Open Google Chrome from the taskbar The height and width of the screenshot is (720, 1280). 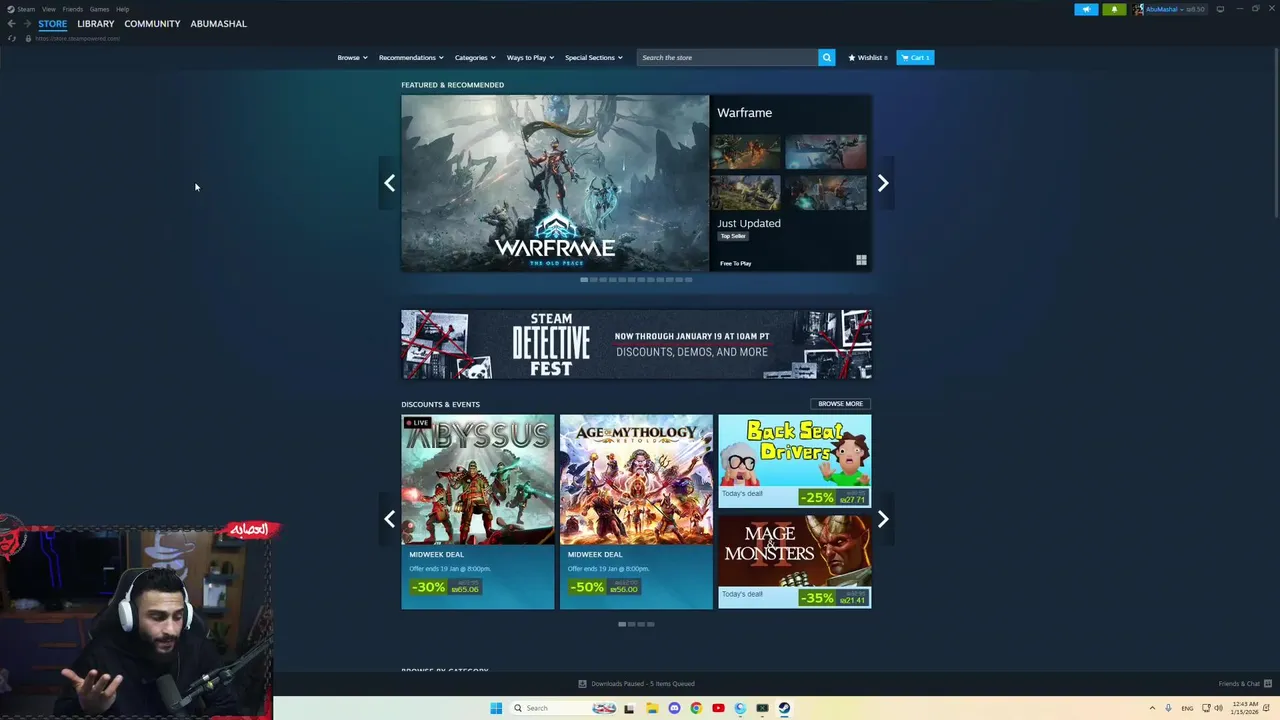[696, 708]
